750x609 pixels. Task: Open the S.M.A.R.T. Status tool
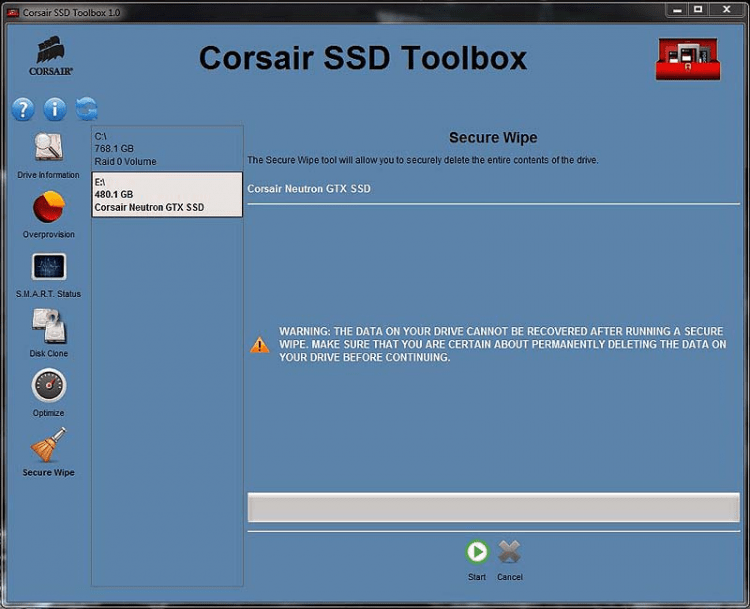[48, 267]
